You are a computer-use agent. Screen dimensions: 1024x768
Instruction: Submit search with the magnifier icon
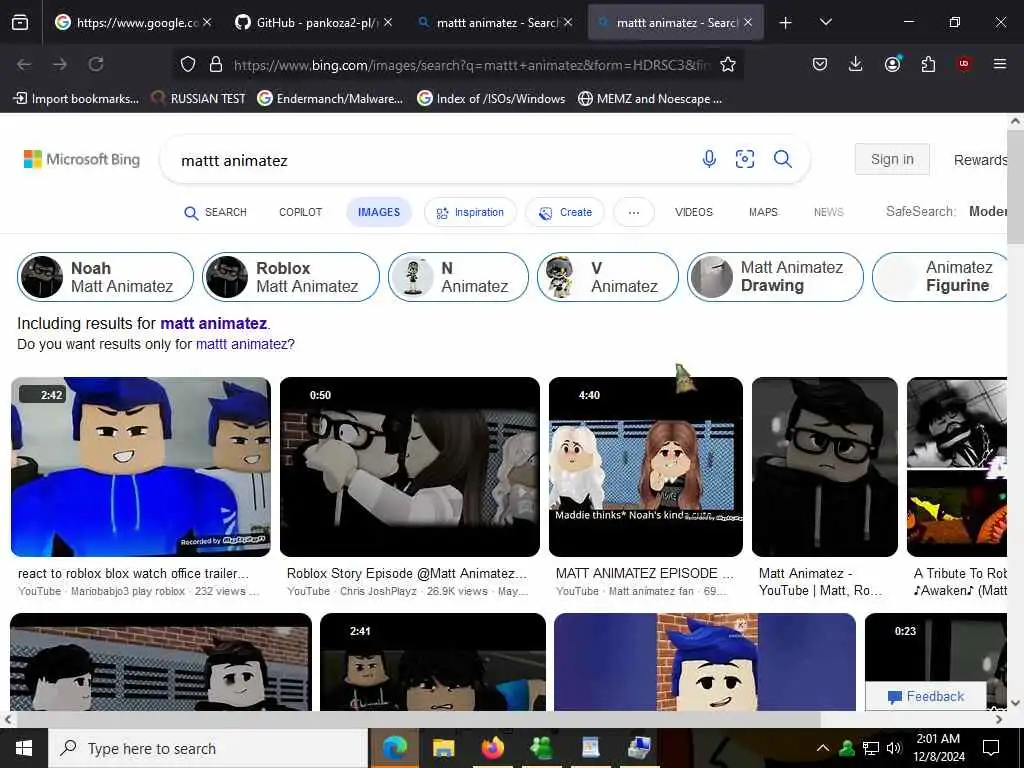(x=782, y=159)
